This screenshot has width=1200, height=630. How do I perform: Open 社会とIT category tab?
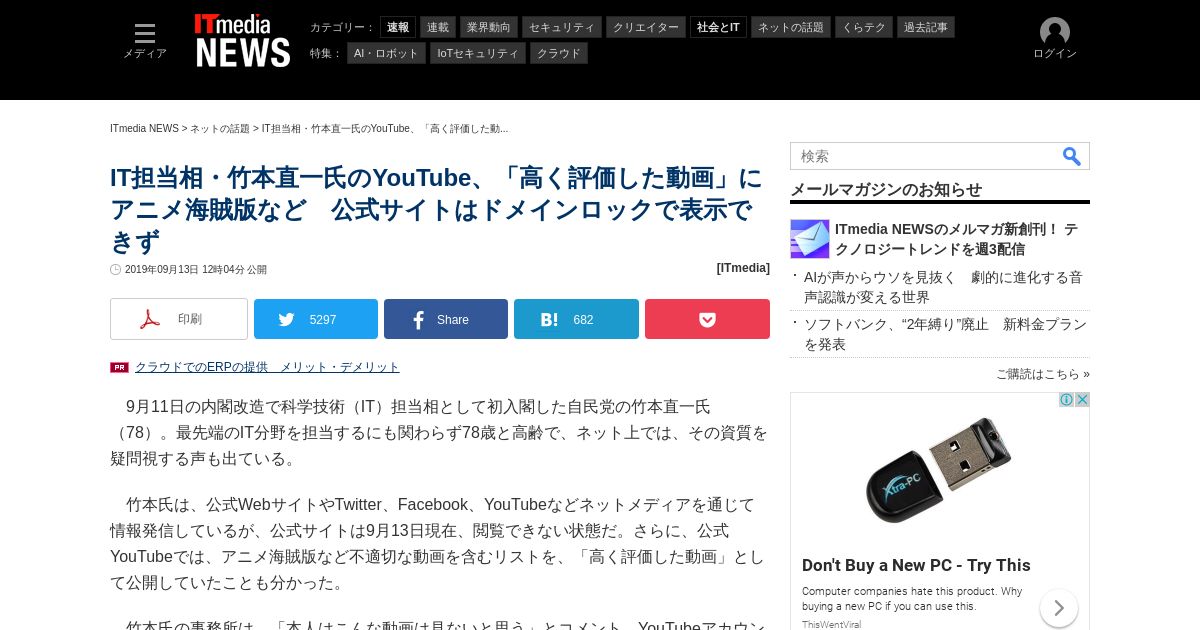(718, 27)
